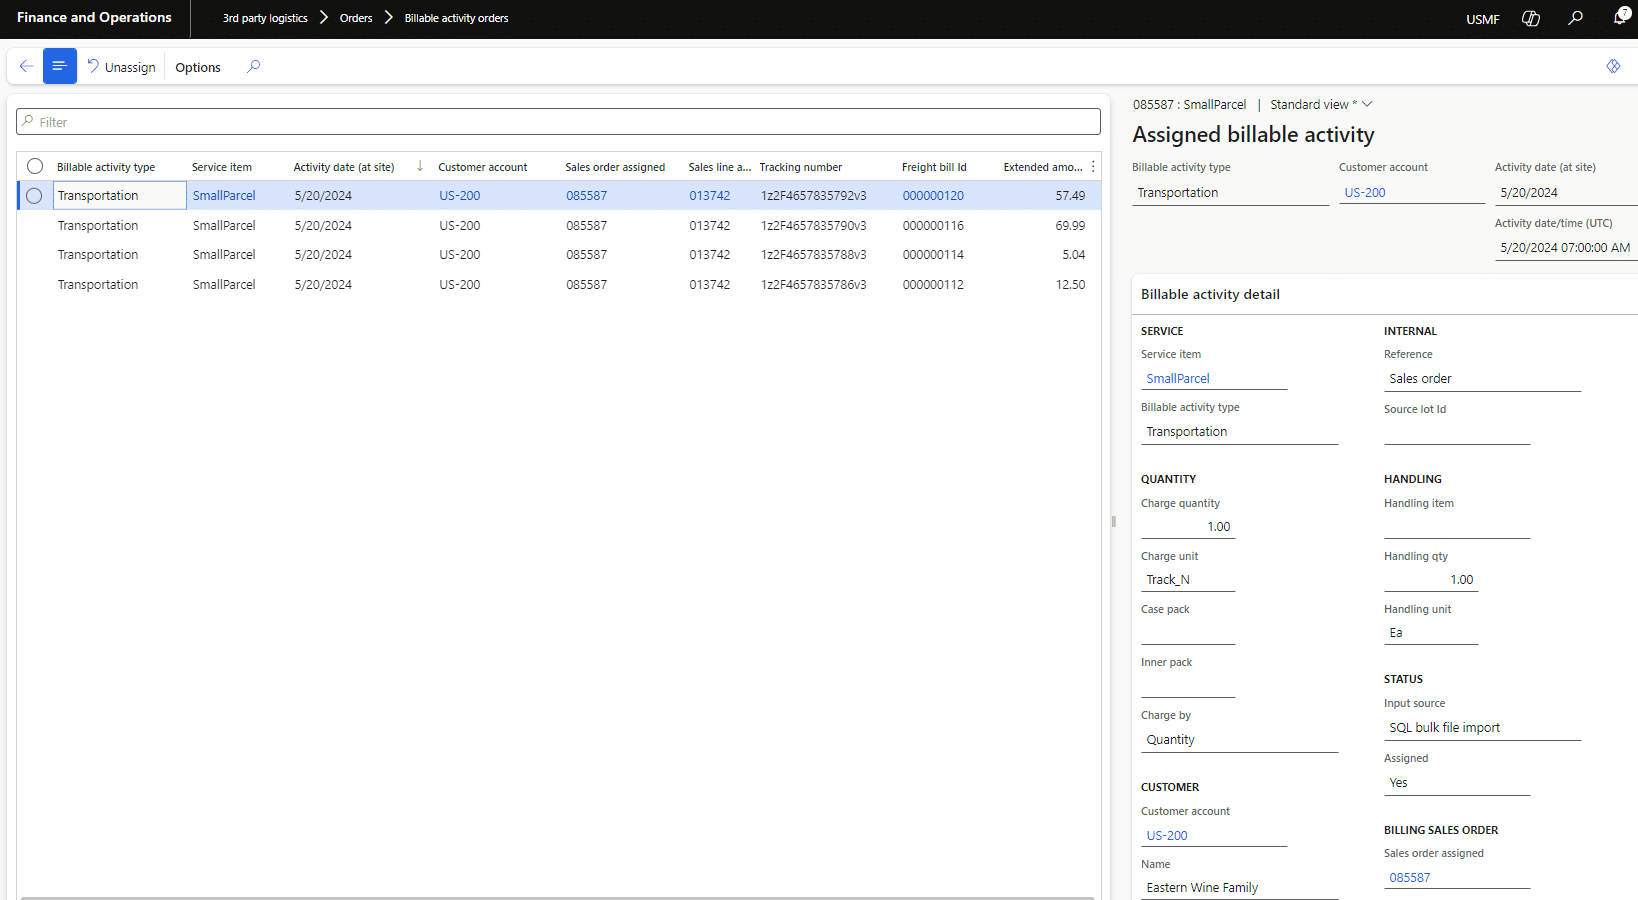Open US-200 link under header Customer account
The height and width of the screenshot is (900, 1638).
(x=1365, y=193)
